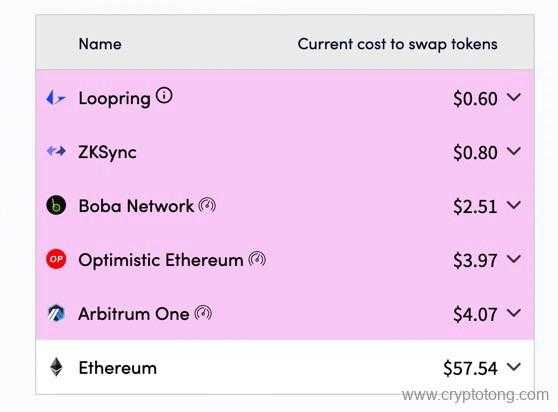The width and height of the screenshot is (558, 412).
Task: Expand the Ethereum $57.54 chevron
Action: (514, 366)
